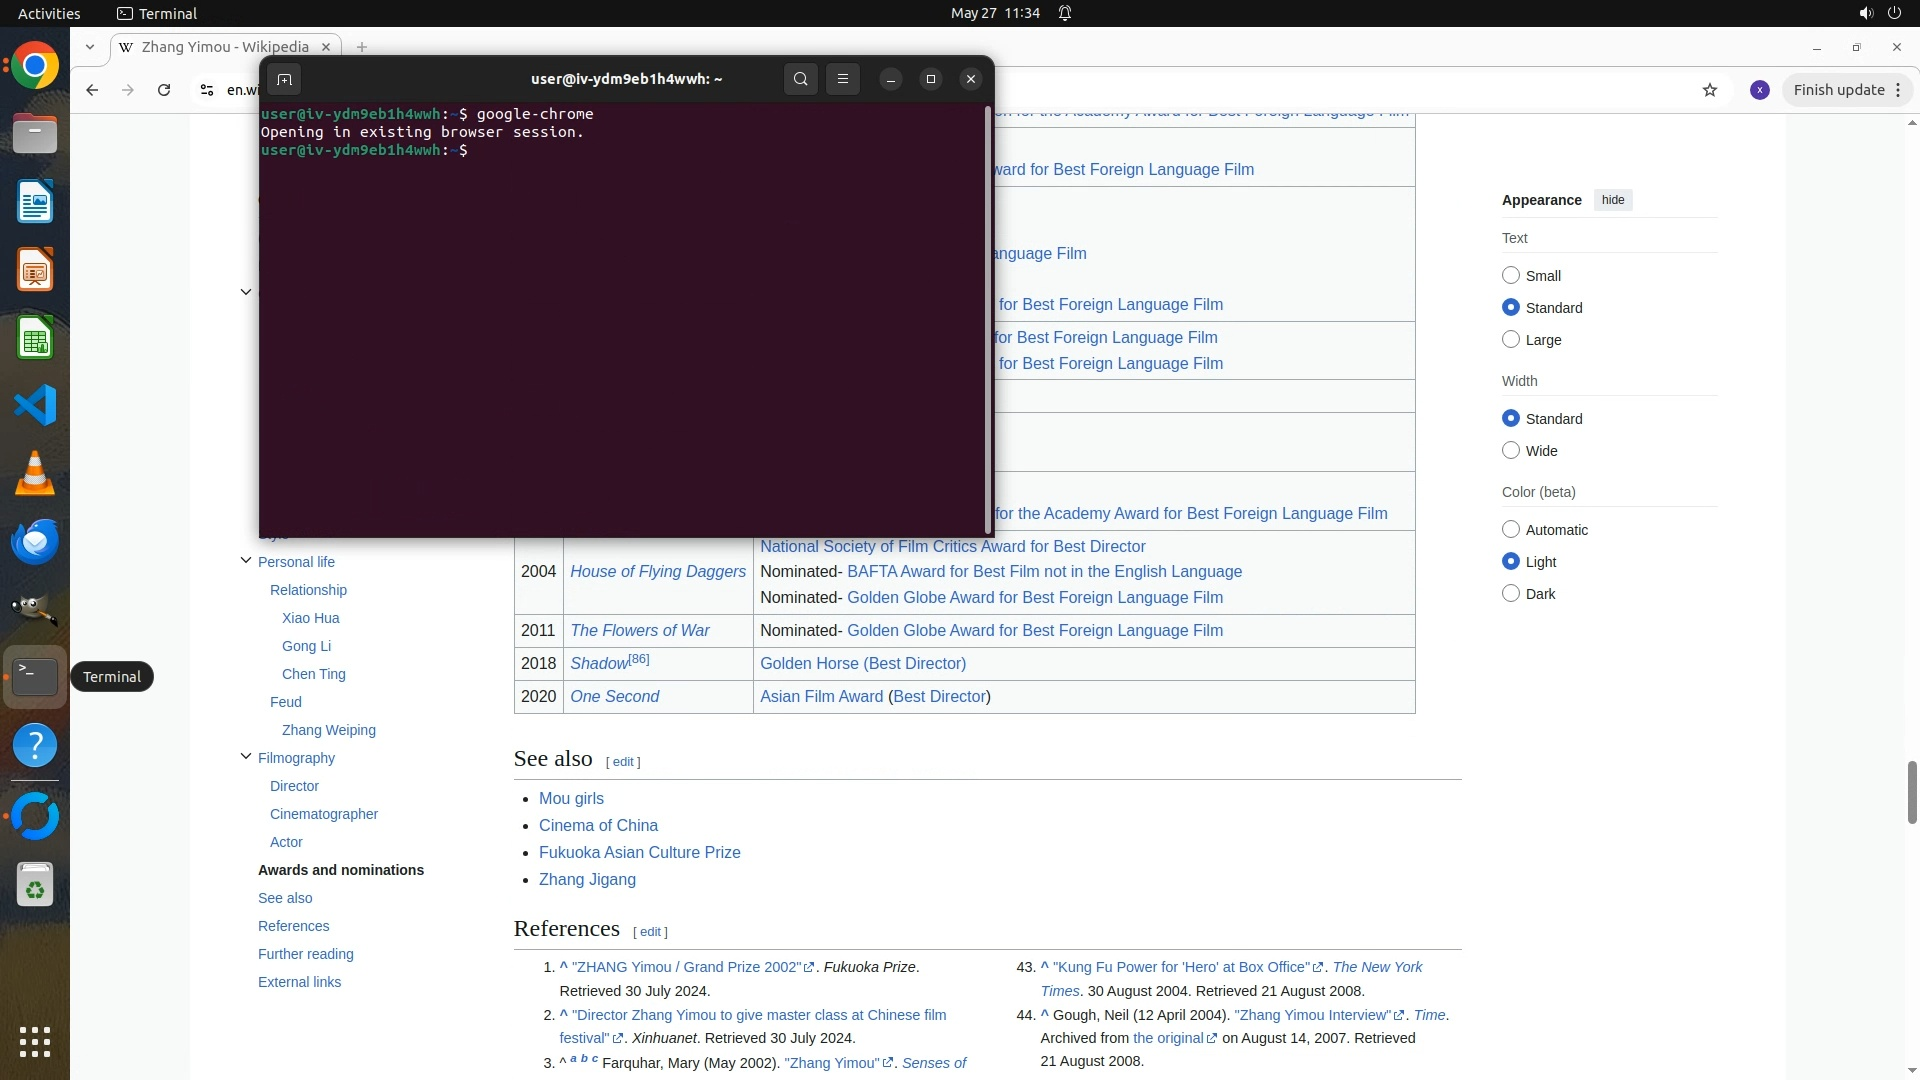Choose the Dark color theme

[1511, 593]
